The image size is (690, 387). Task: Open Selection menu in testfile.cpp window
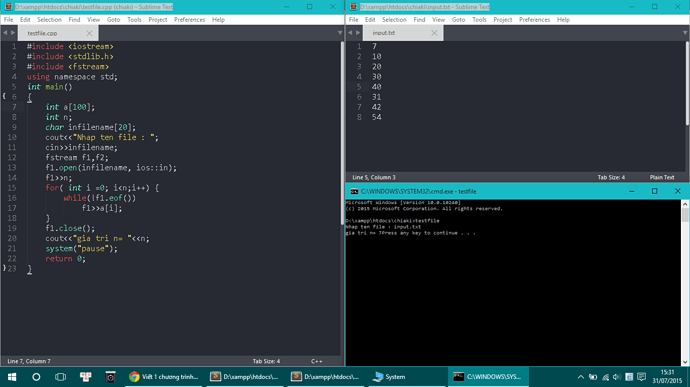point(49,20)
